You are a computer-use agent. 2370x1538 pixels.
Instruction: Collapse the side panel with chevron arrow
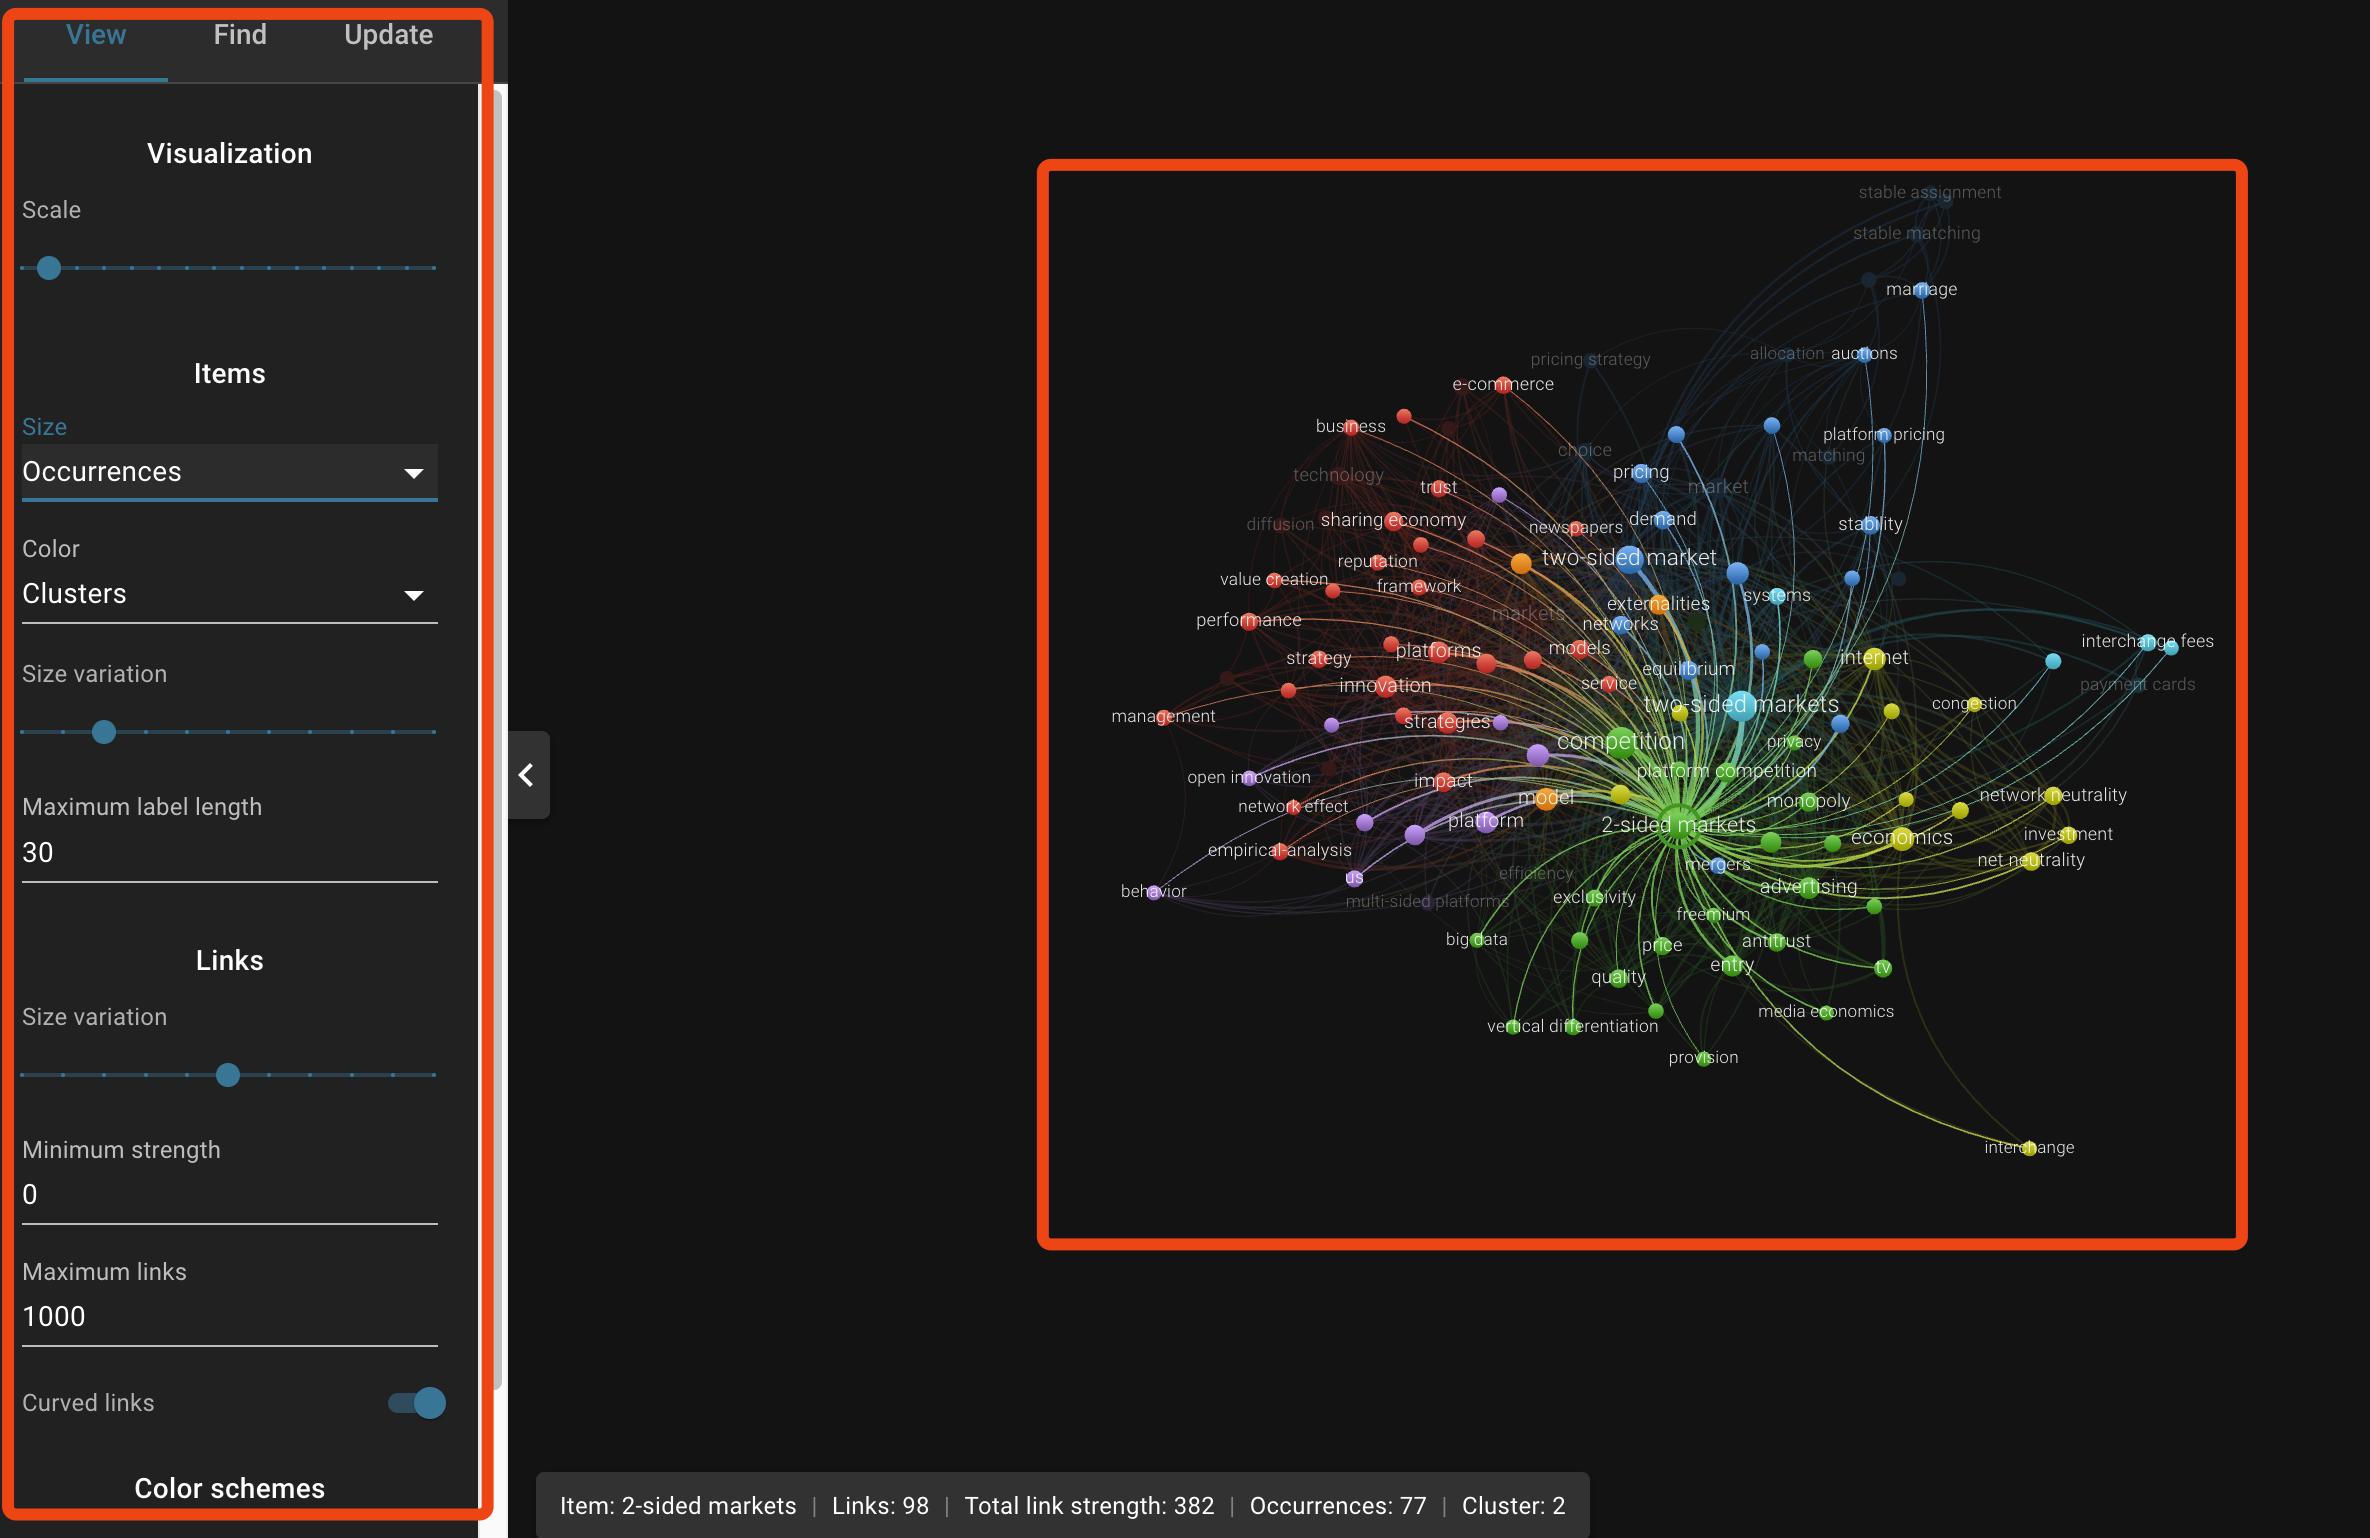click(527, 775)
